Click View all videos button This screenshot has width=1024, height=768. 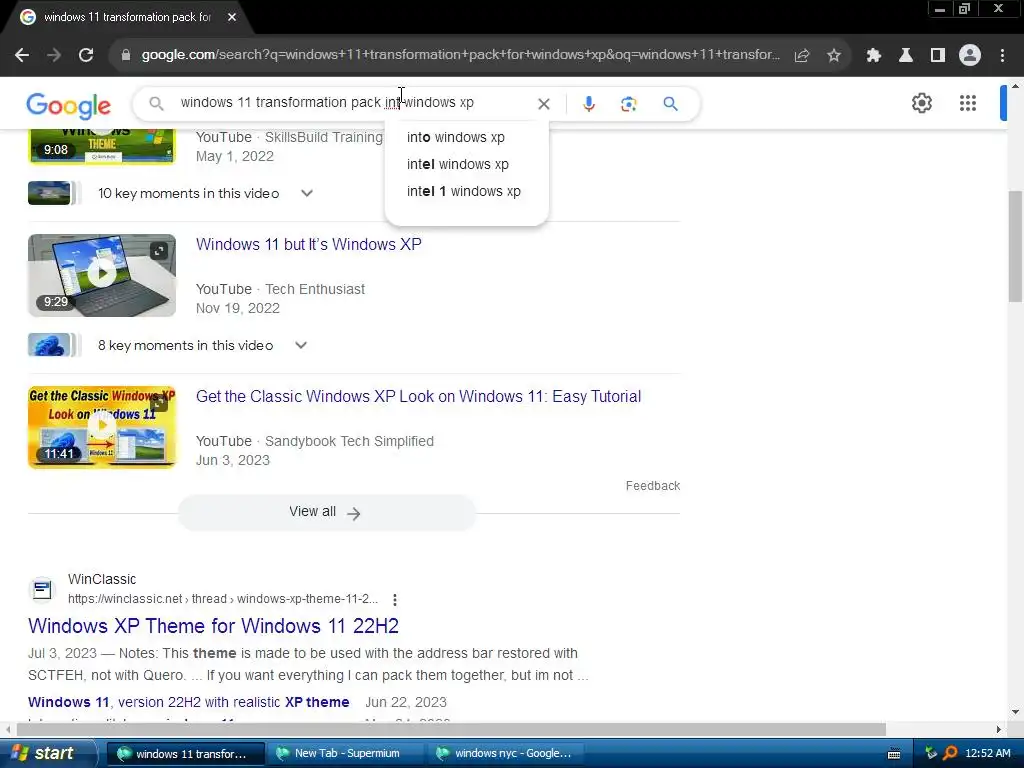(x=326, y=513)
